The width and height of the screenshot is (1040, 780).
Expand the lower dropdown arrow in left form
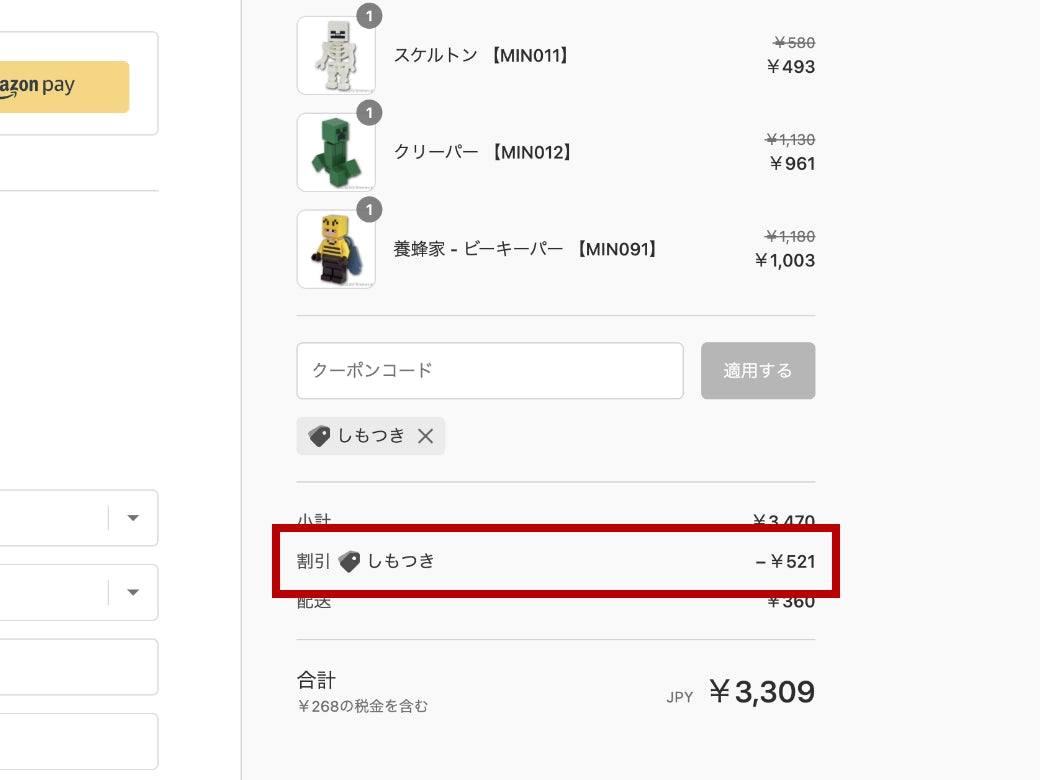click(x=133, y=592)
